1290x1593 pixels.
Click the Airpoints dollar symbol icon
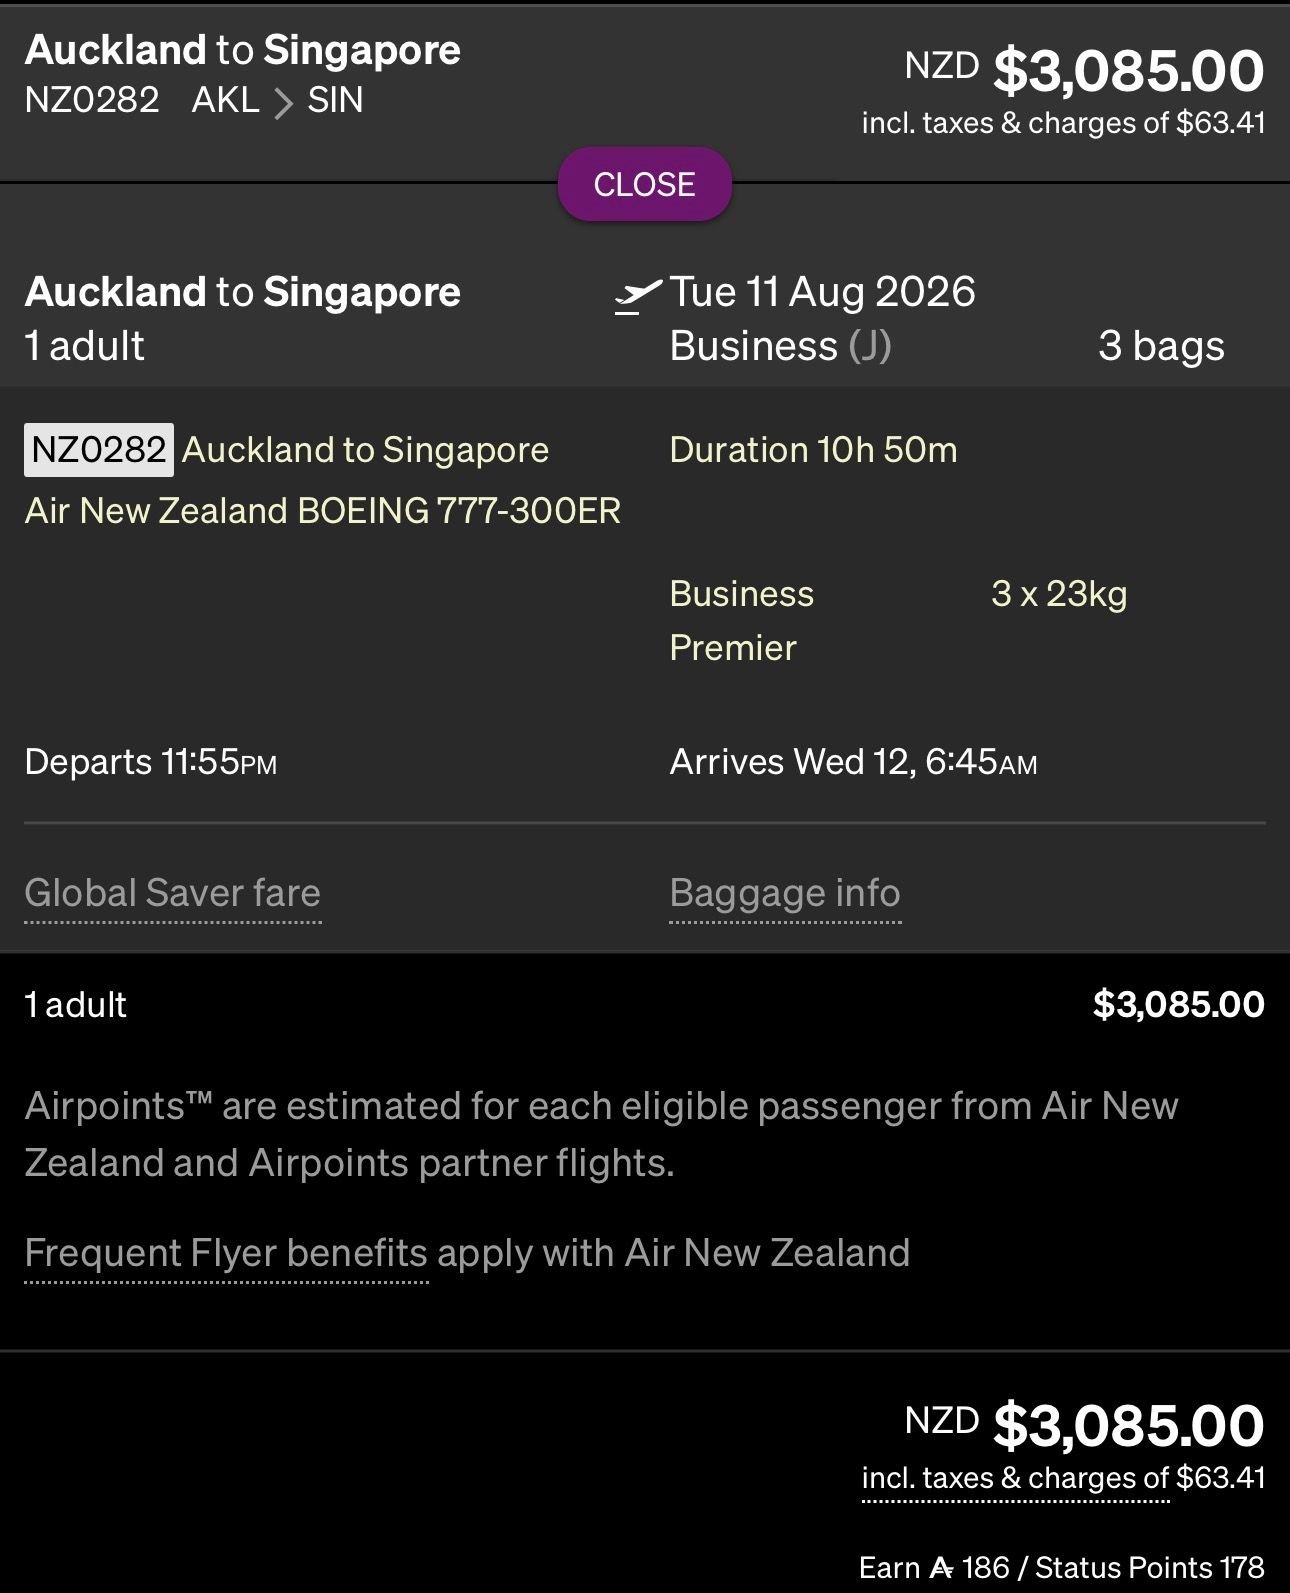[x=942, y=1567]
